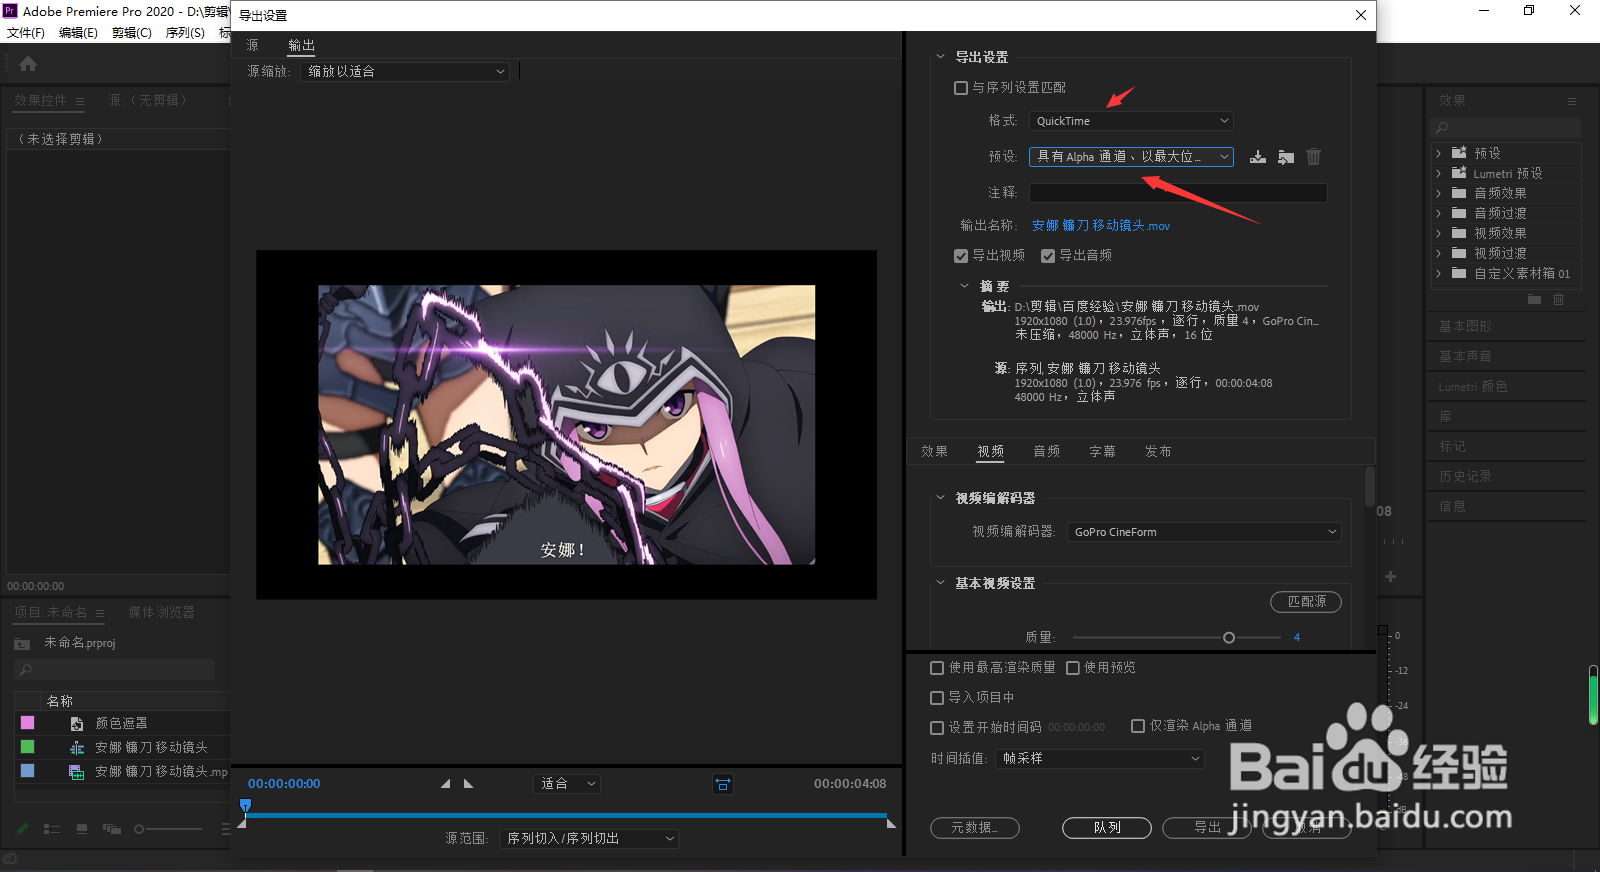The width and height of the screenshot is (1600, 872).
Task: Enable 使用预览 checkbox
Action: tap(1073, 668)
